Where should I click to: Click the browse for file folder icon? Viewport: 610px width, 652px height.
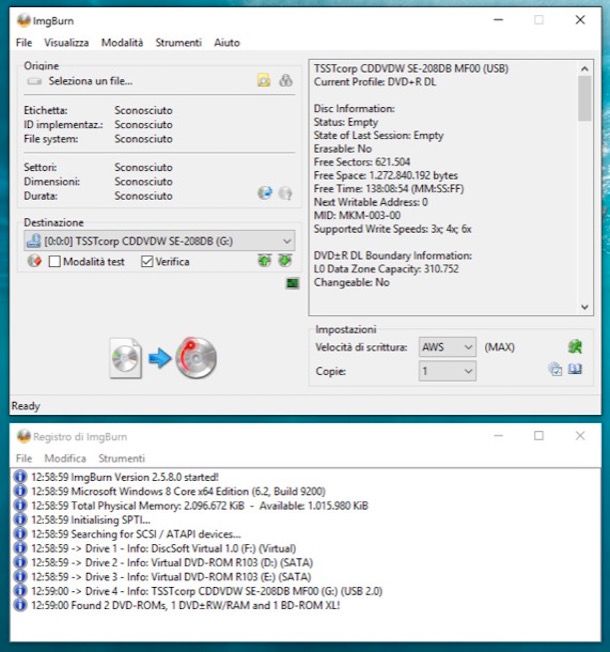[264, 81]
